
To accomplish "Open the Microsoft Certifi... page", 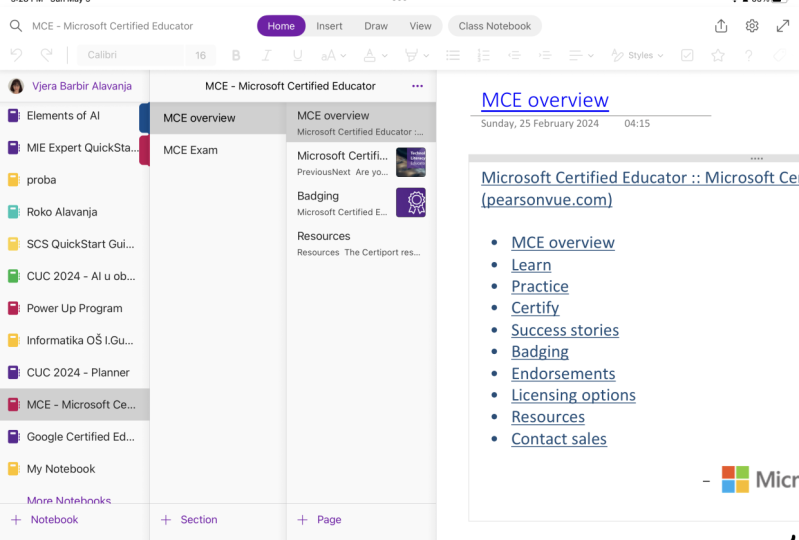I will point(361,163).
